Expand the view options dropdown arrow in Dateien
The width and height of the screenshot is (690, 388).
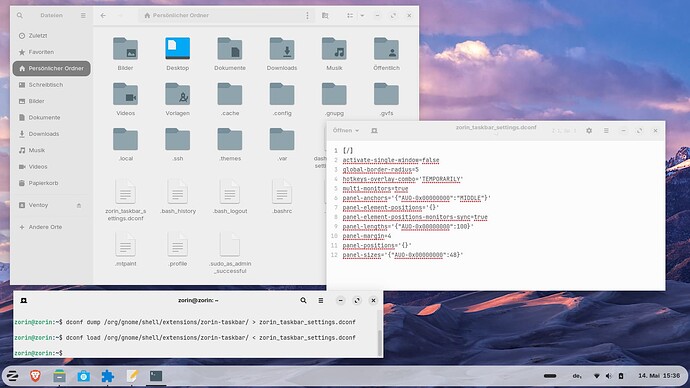pos(362,15)
